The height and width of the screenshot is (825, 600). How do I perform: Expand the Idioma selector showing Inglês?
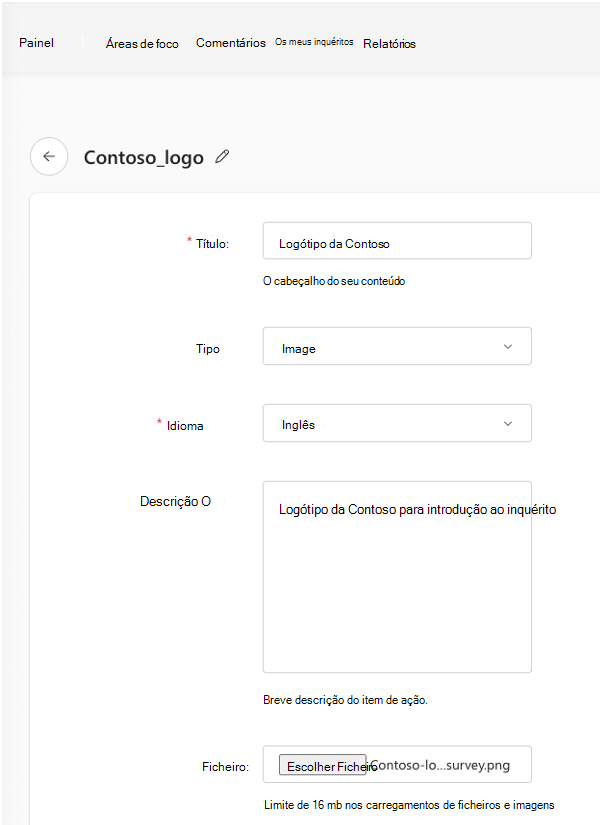point(396,422)
